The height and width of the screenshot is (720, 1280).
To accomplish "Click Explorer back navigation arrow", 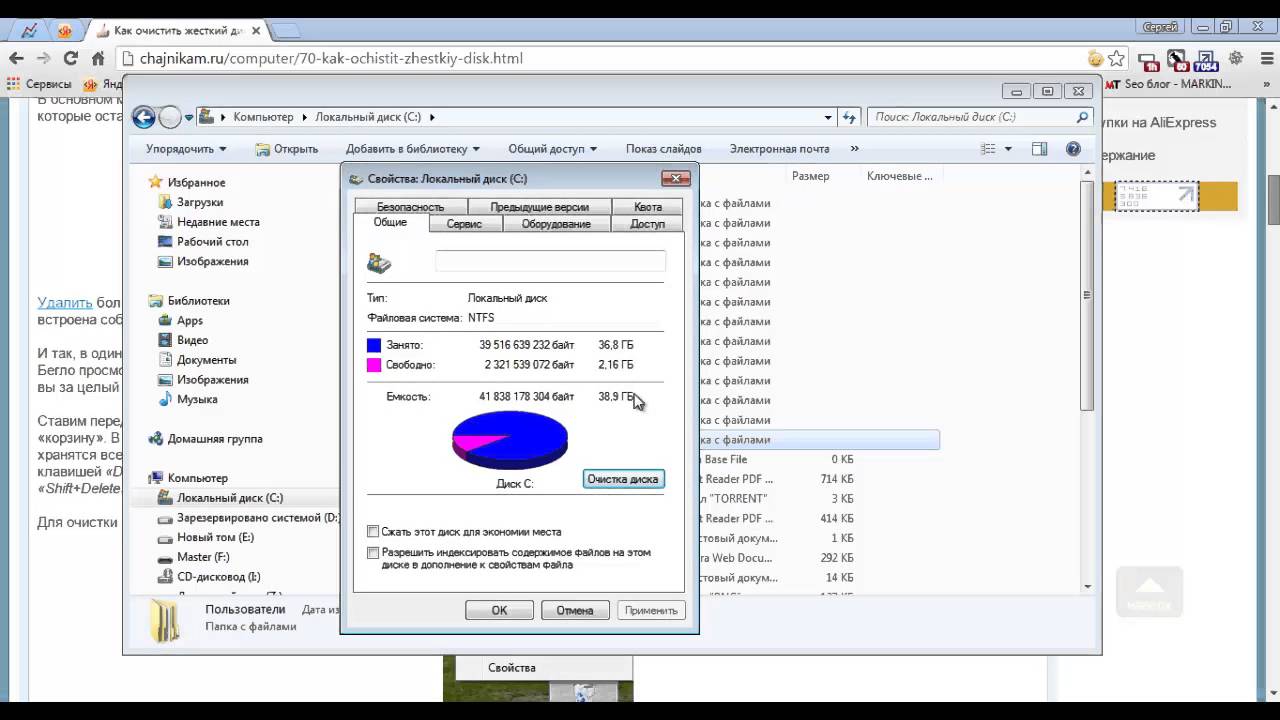I will [144, 117].
